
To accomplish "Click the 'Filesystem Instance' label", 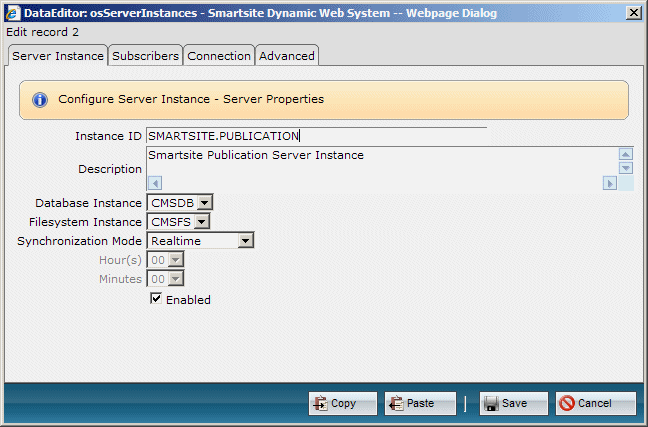I will tap(85, 222).
